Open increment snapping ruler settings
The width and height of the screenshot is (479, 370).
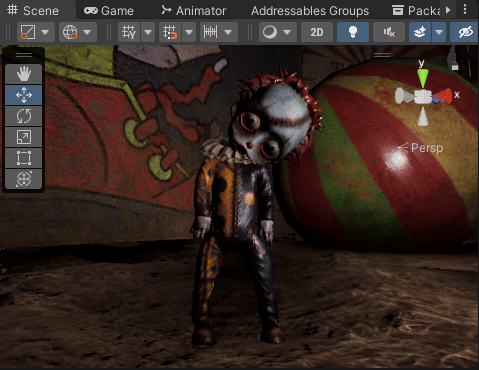211,32
